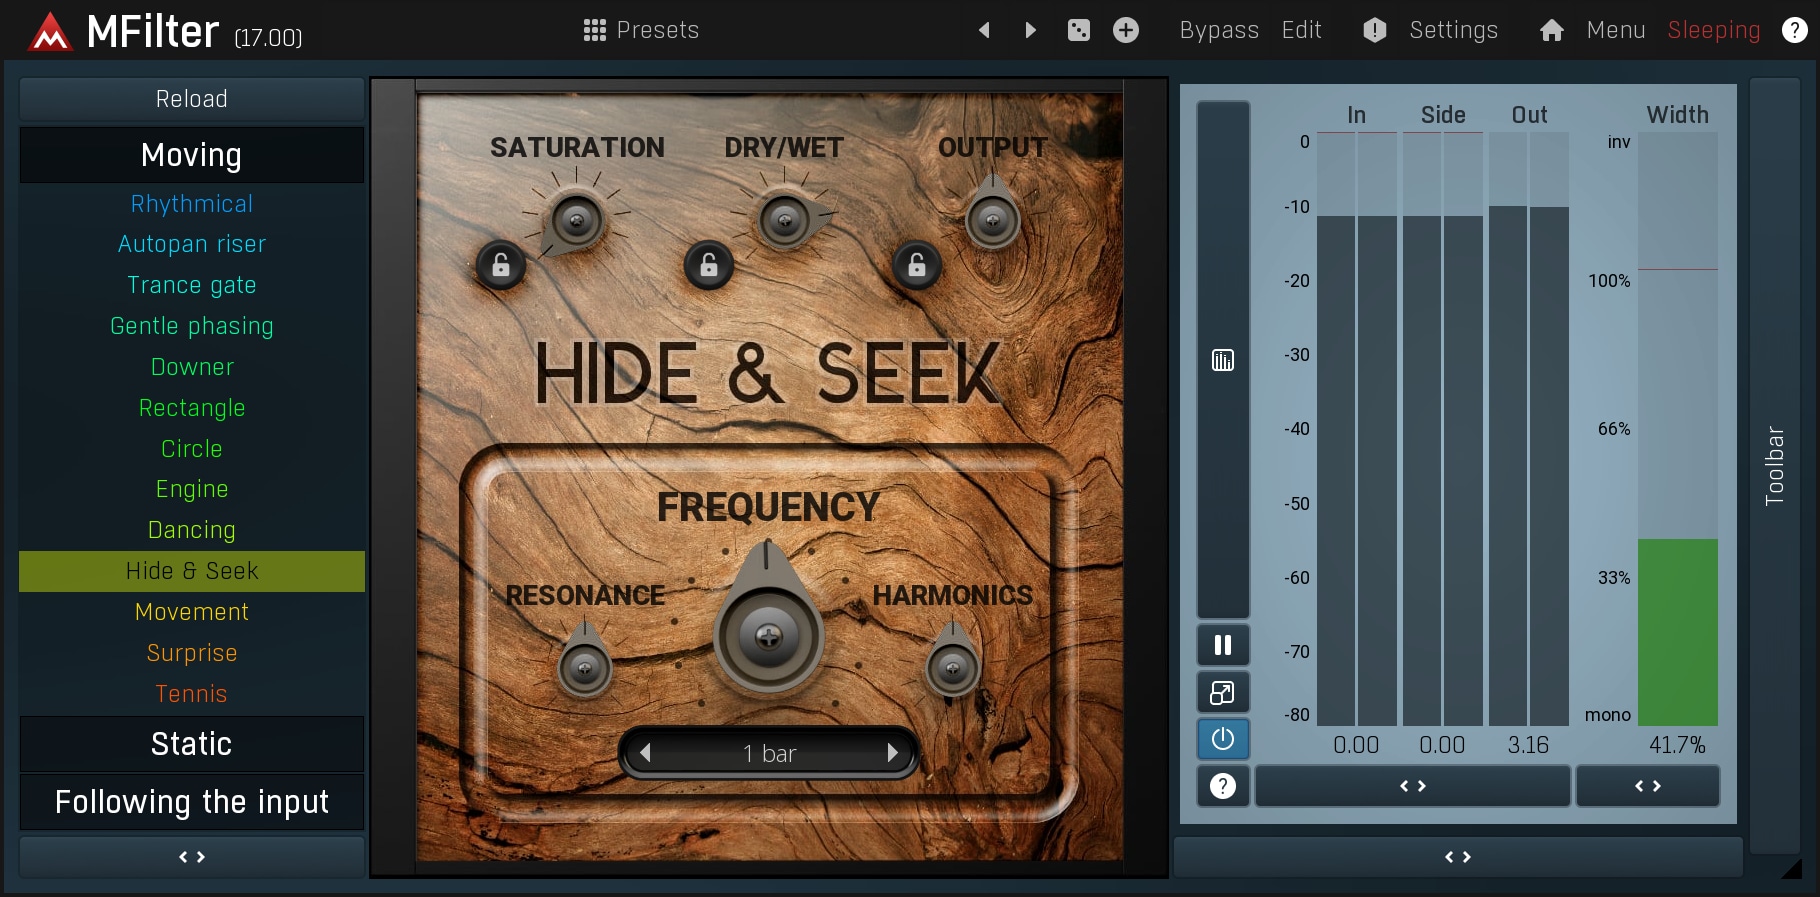Go to next preset using right arrow

point(1030,30)
